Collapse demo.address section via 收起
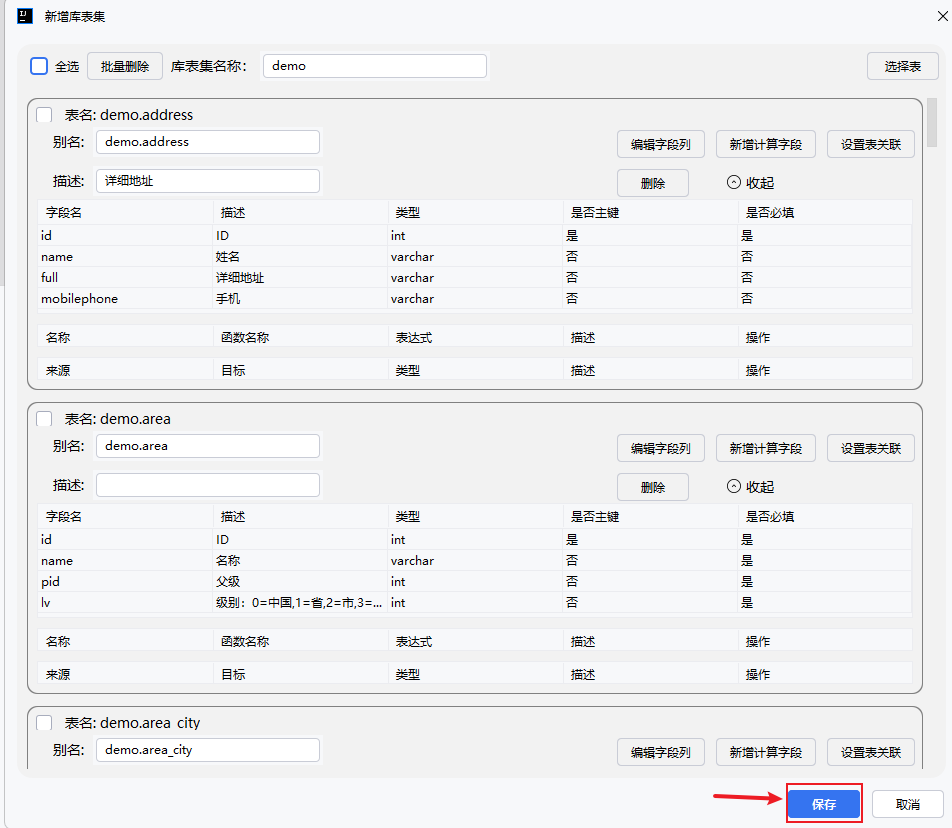The width and height of the screenshot is (952, 828). (x=750, y=183)
